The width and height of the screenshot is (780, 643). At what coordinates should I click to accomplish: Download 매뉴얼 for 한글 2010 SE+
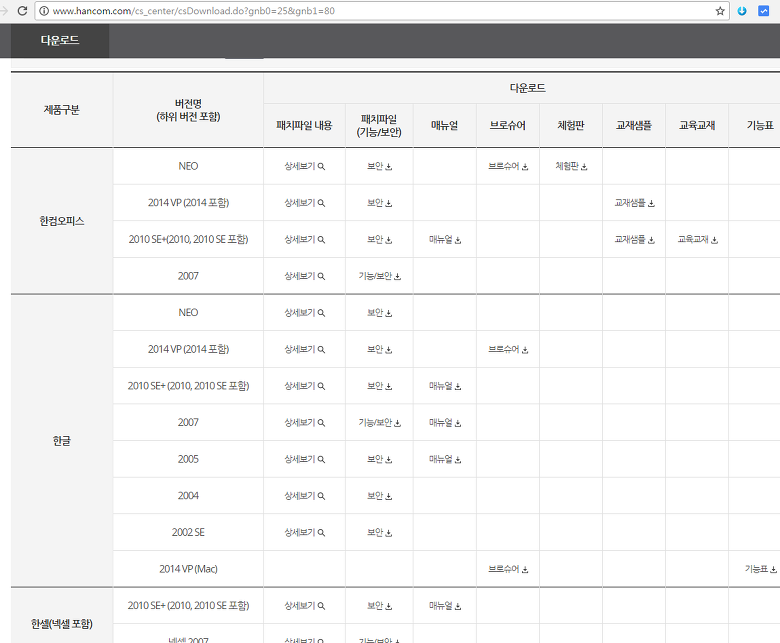[x=445, y=386]
